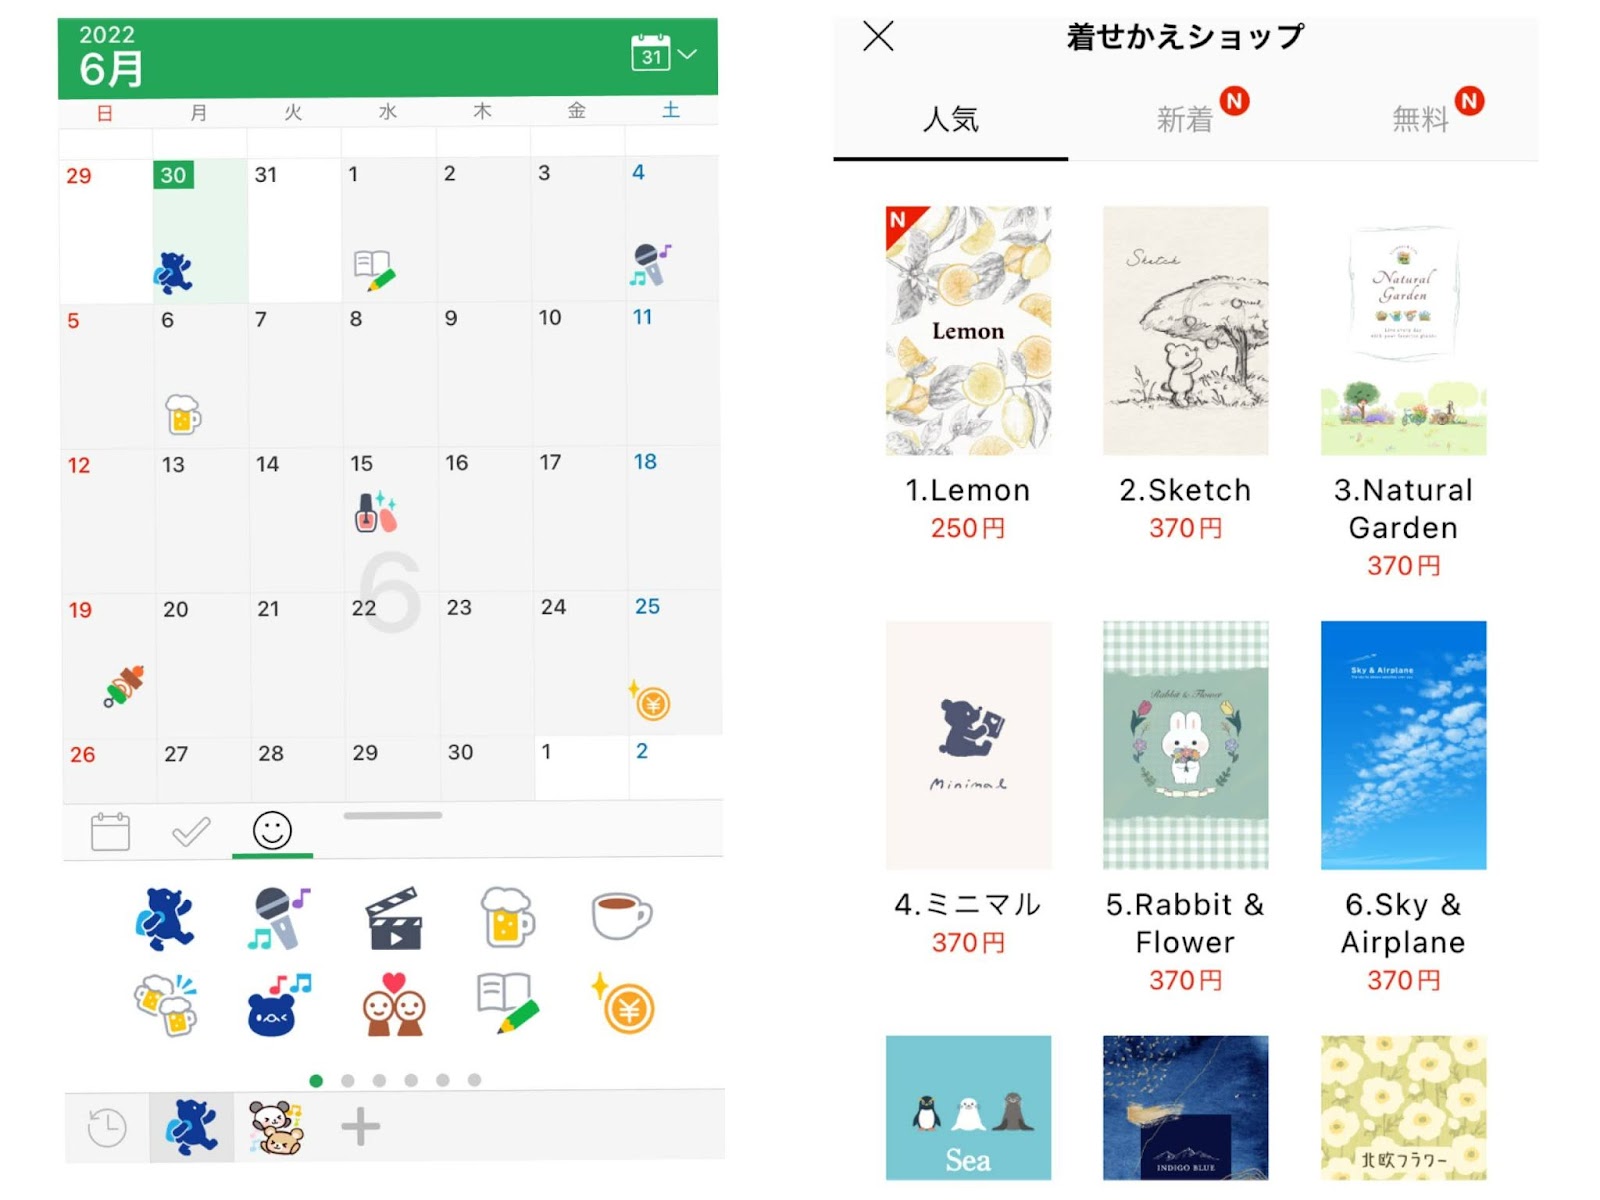Screen dimensions: 1600x1200
Task: Open the checkmark to-do tab
Action: [190, 831]
